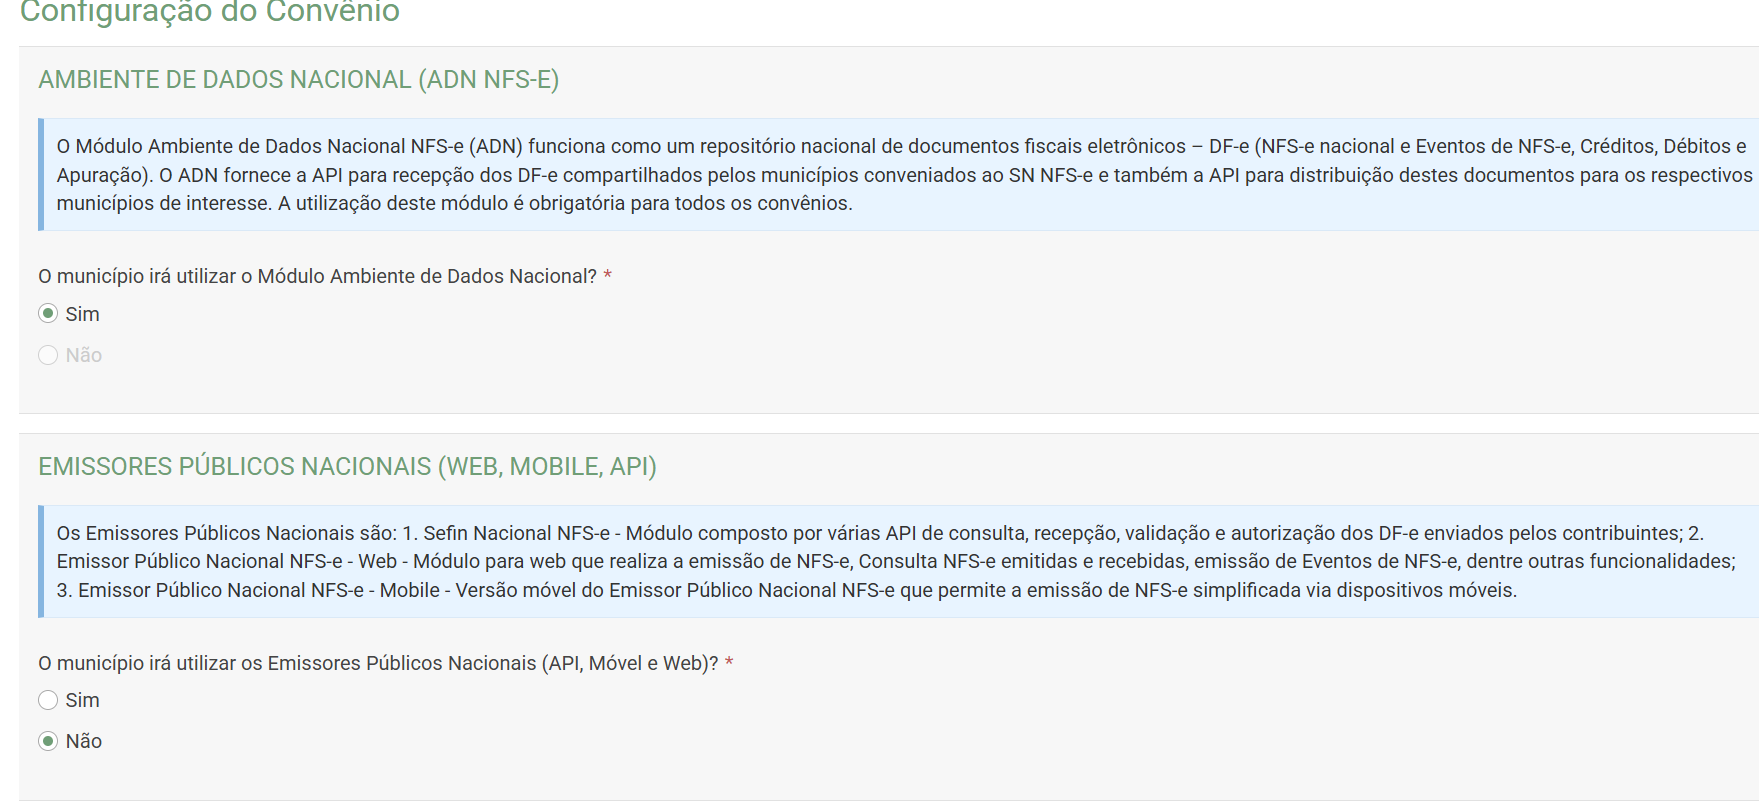1759x812 pixels.
Task: Click disabled Não radio under Ambiente de Dados Nacional
Action: point(48,355)
